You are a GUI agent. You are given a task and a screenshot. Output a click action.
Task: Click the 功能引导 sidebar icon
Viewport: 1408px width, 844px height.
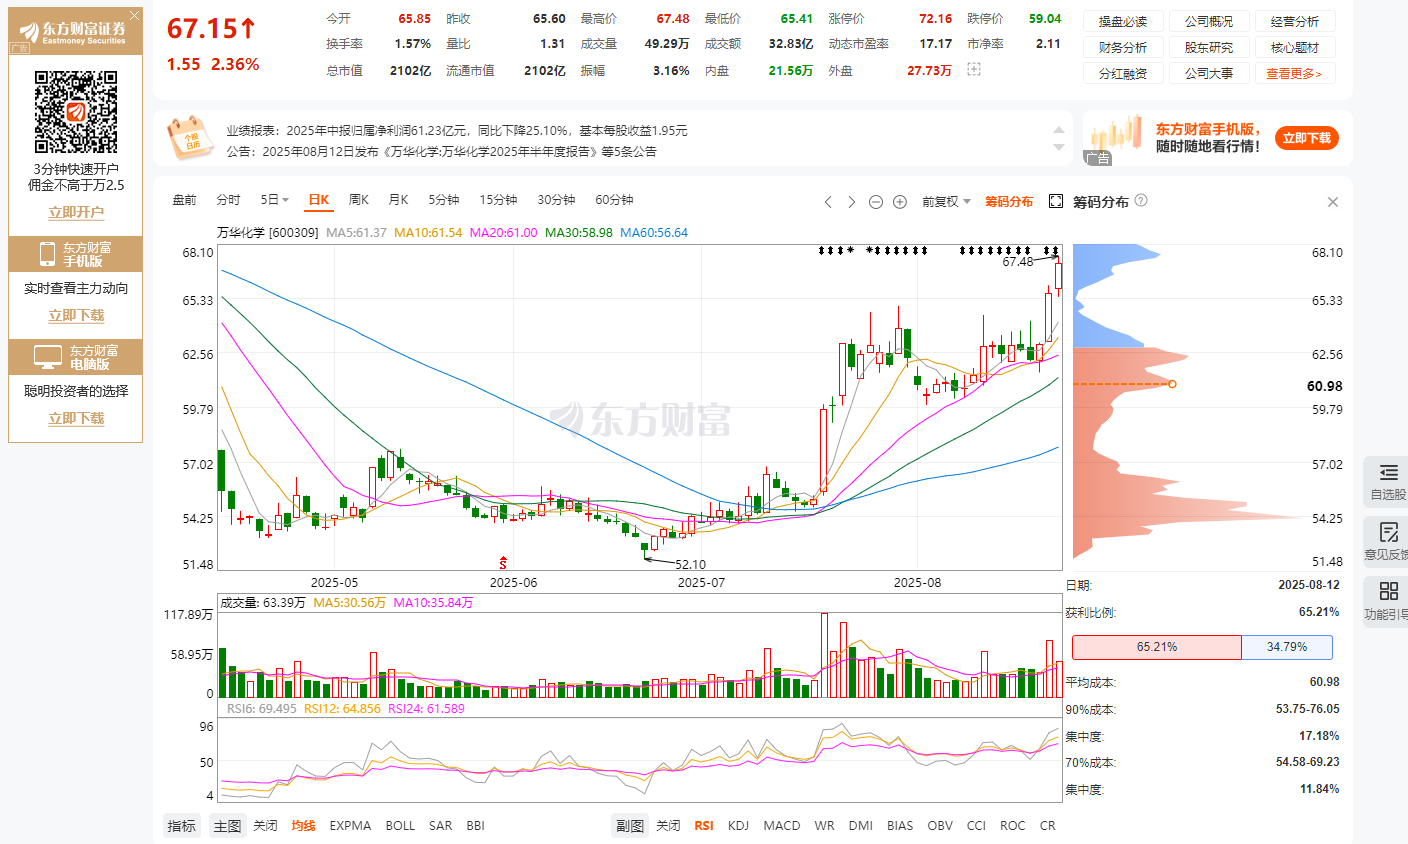pyautogui.click(x=1388, y=600)
